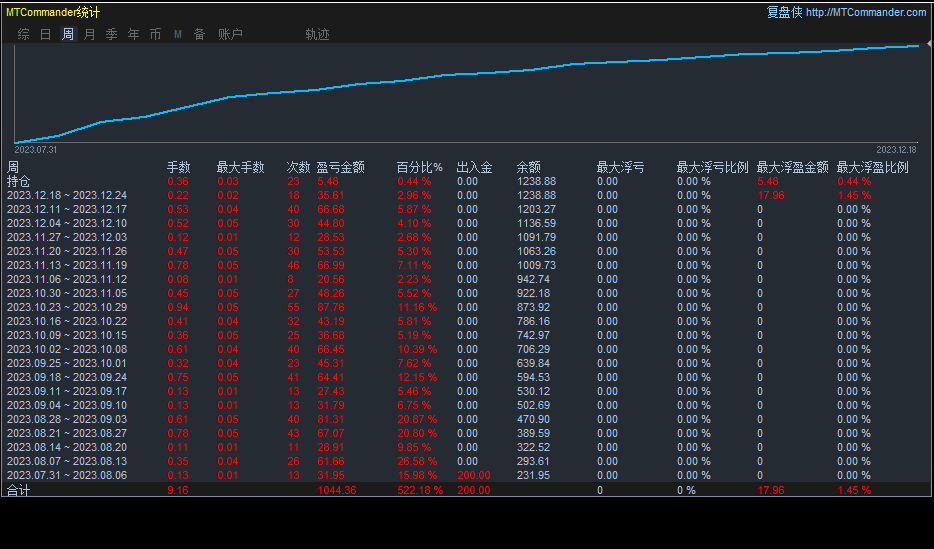
Task: Select the 周 weekly statistics tab
Action: click(x=68, y=35)
